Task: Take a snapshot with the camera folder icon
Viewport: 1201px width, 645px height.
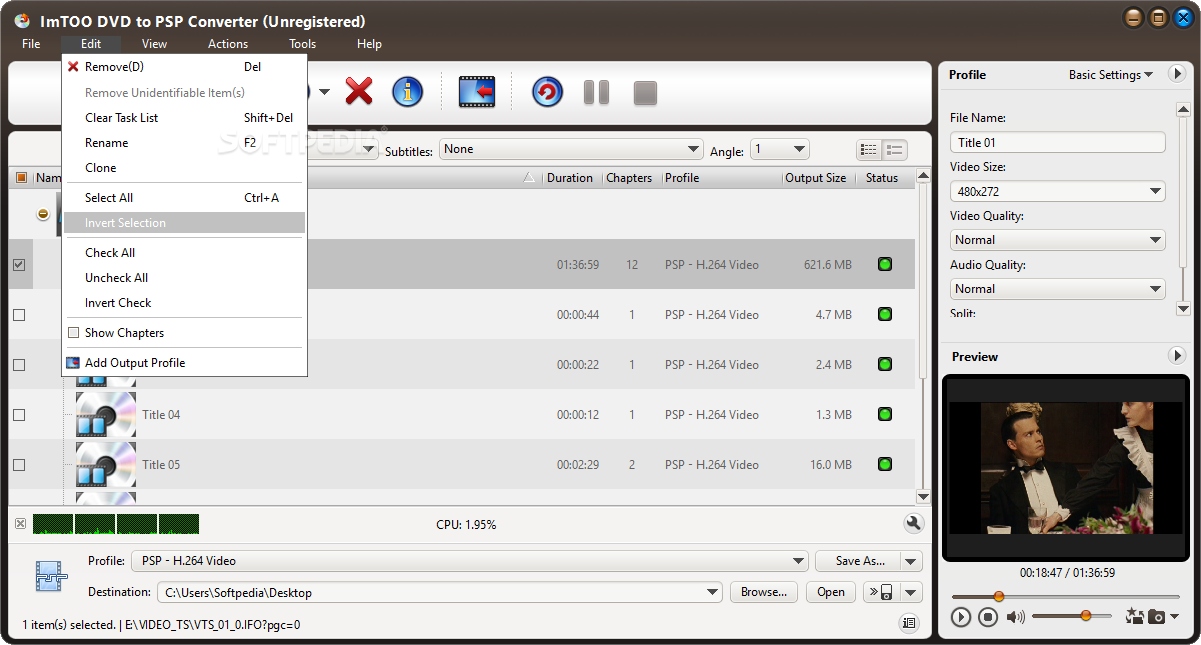Action: [x=1156, y=617]
